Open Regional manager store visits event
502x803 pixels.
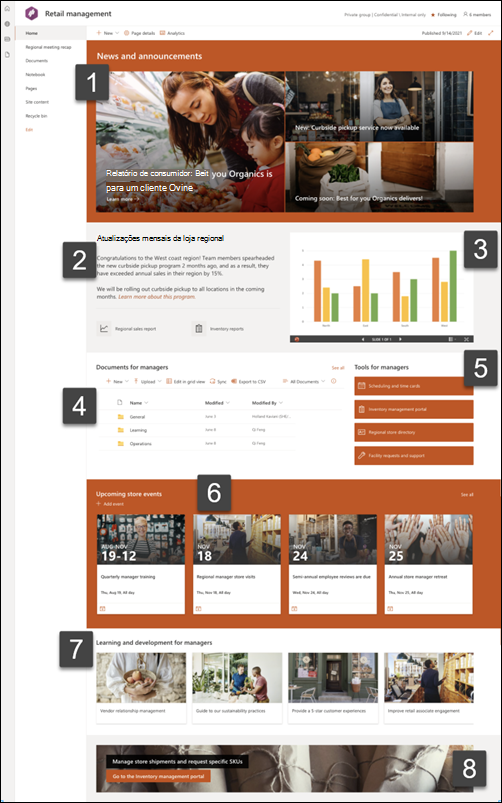(x=237, y=564)
